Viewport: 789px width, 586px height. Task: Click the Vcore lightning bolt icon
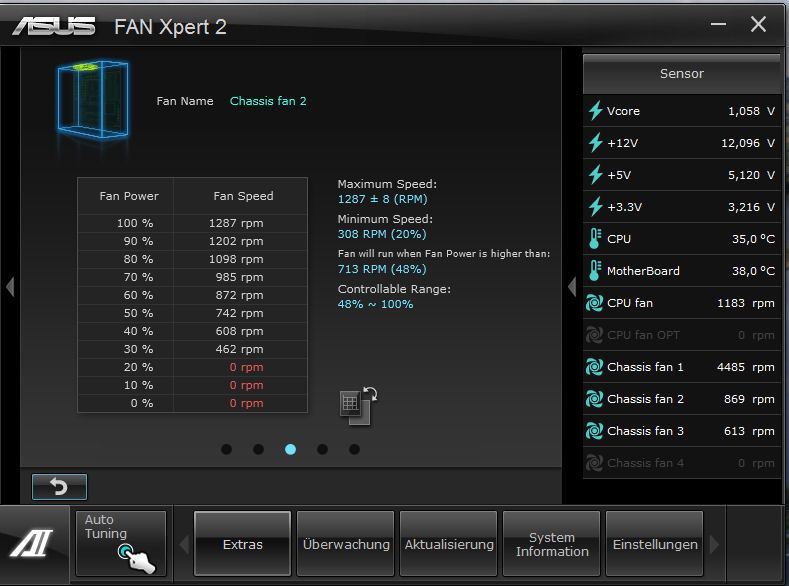(x=595, y=111)
